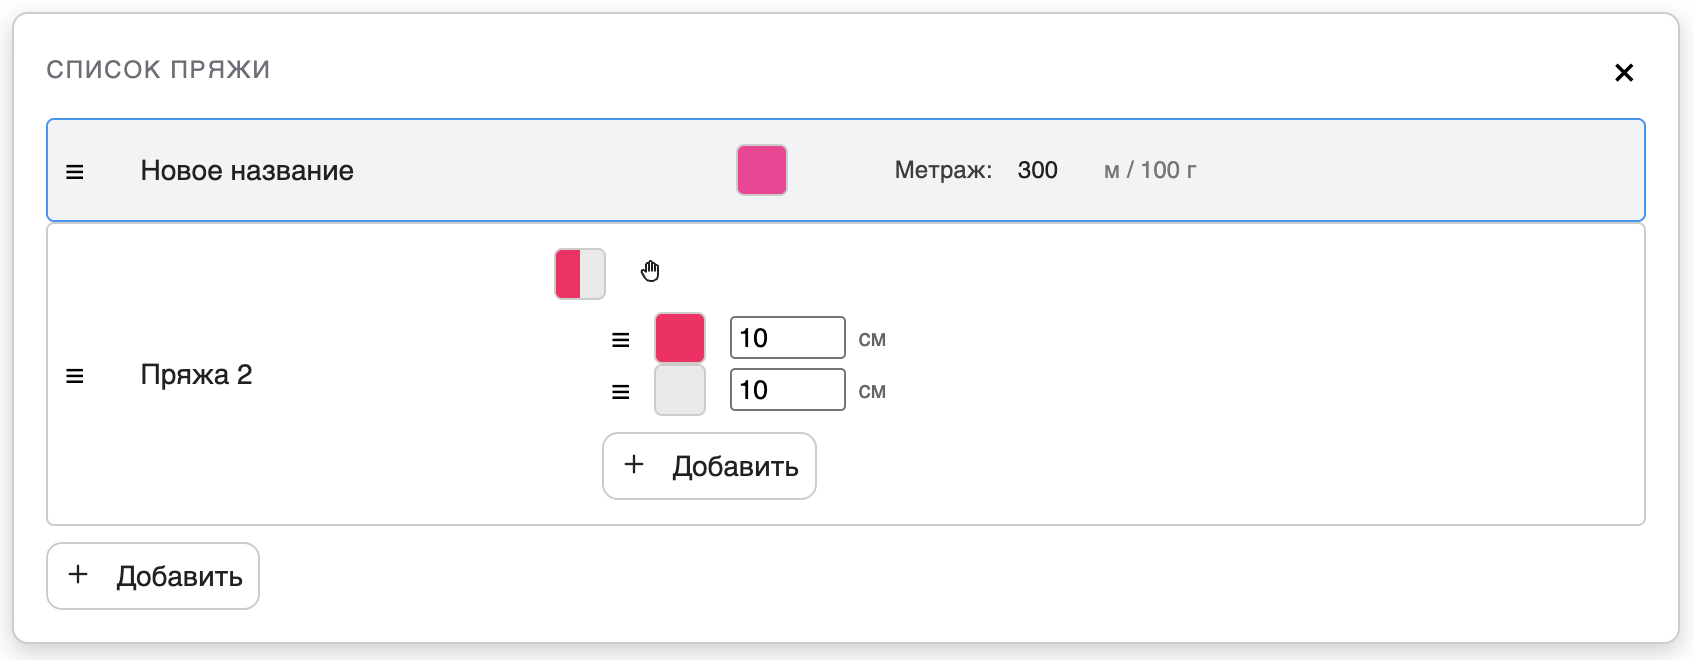1694x660 pixels.
Task: Open pink color swatch of Новое название
Action: click(x=762, y=170)
